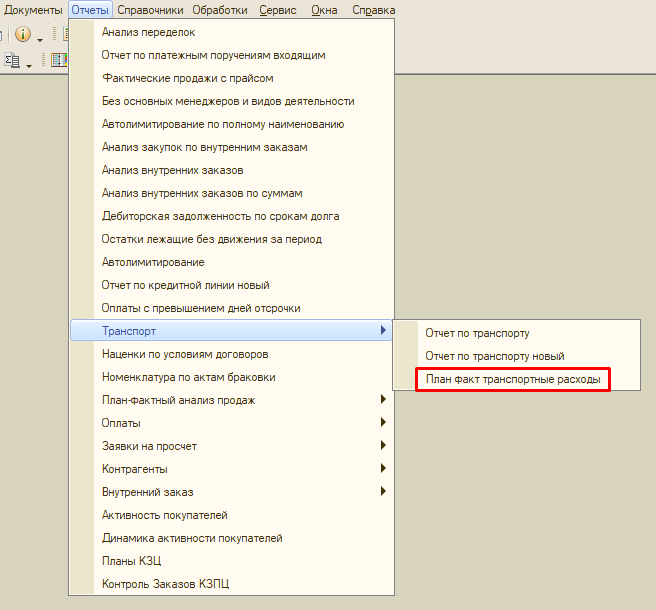Viewport: 656px width, 610px height.
Task: Select Номенклатура по актам браковки
Action: [231, 377]
